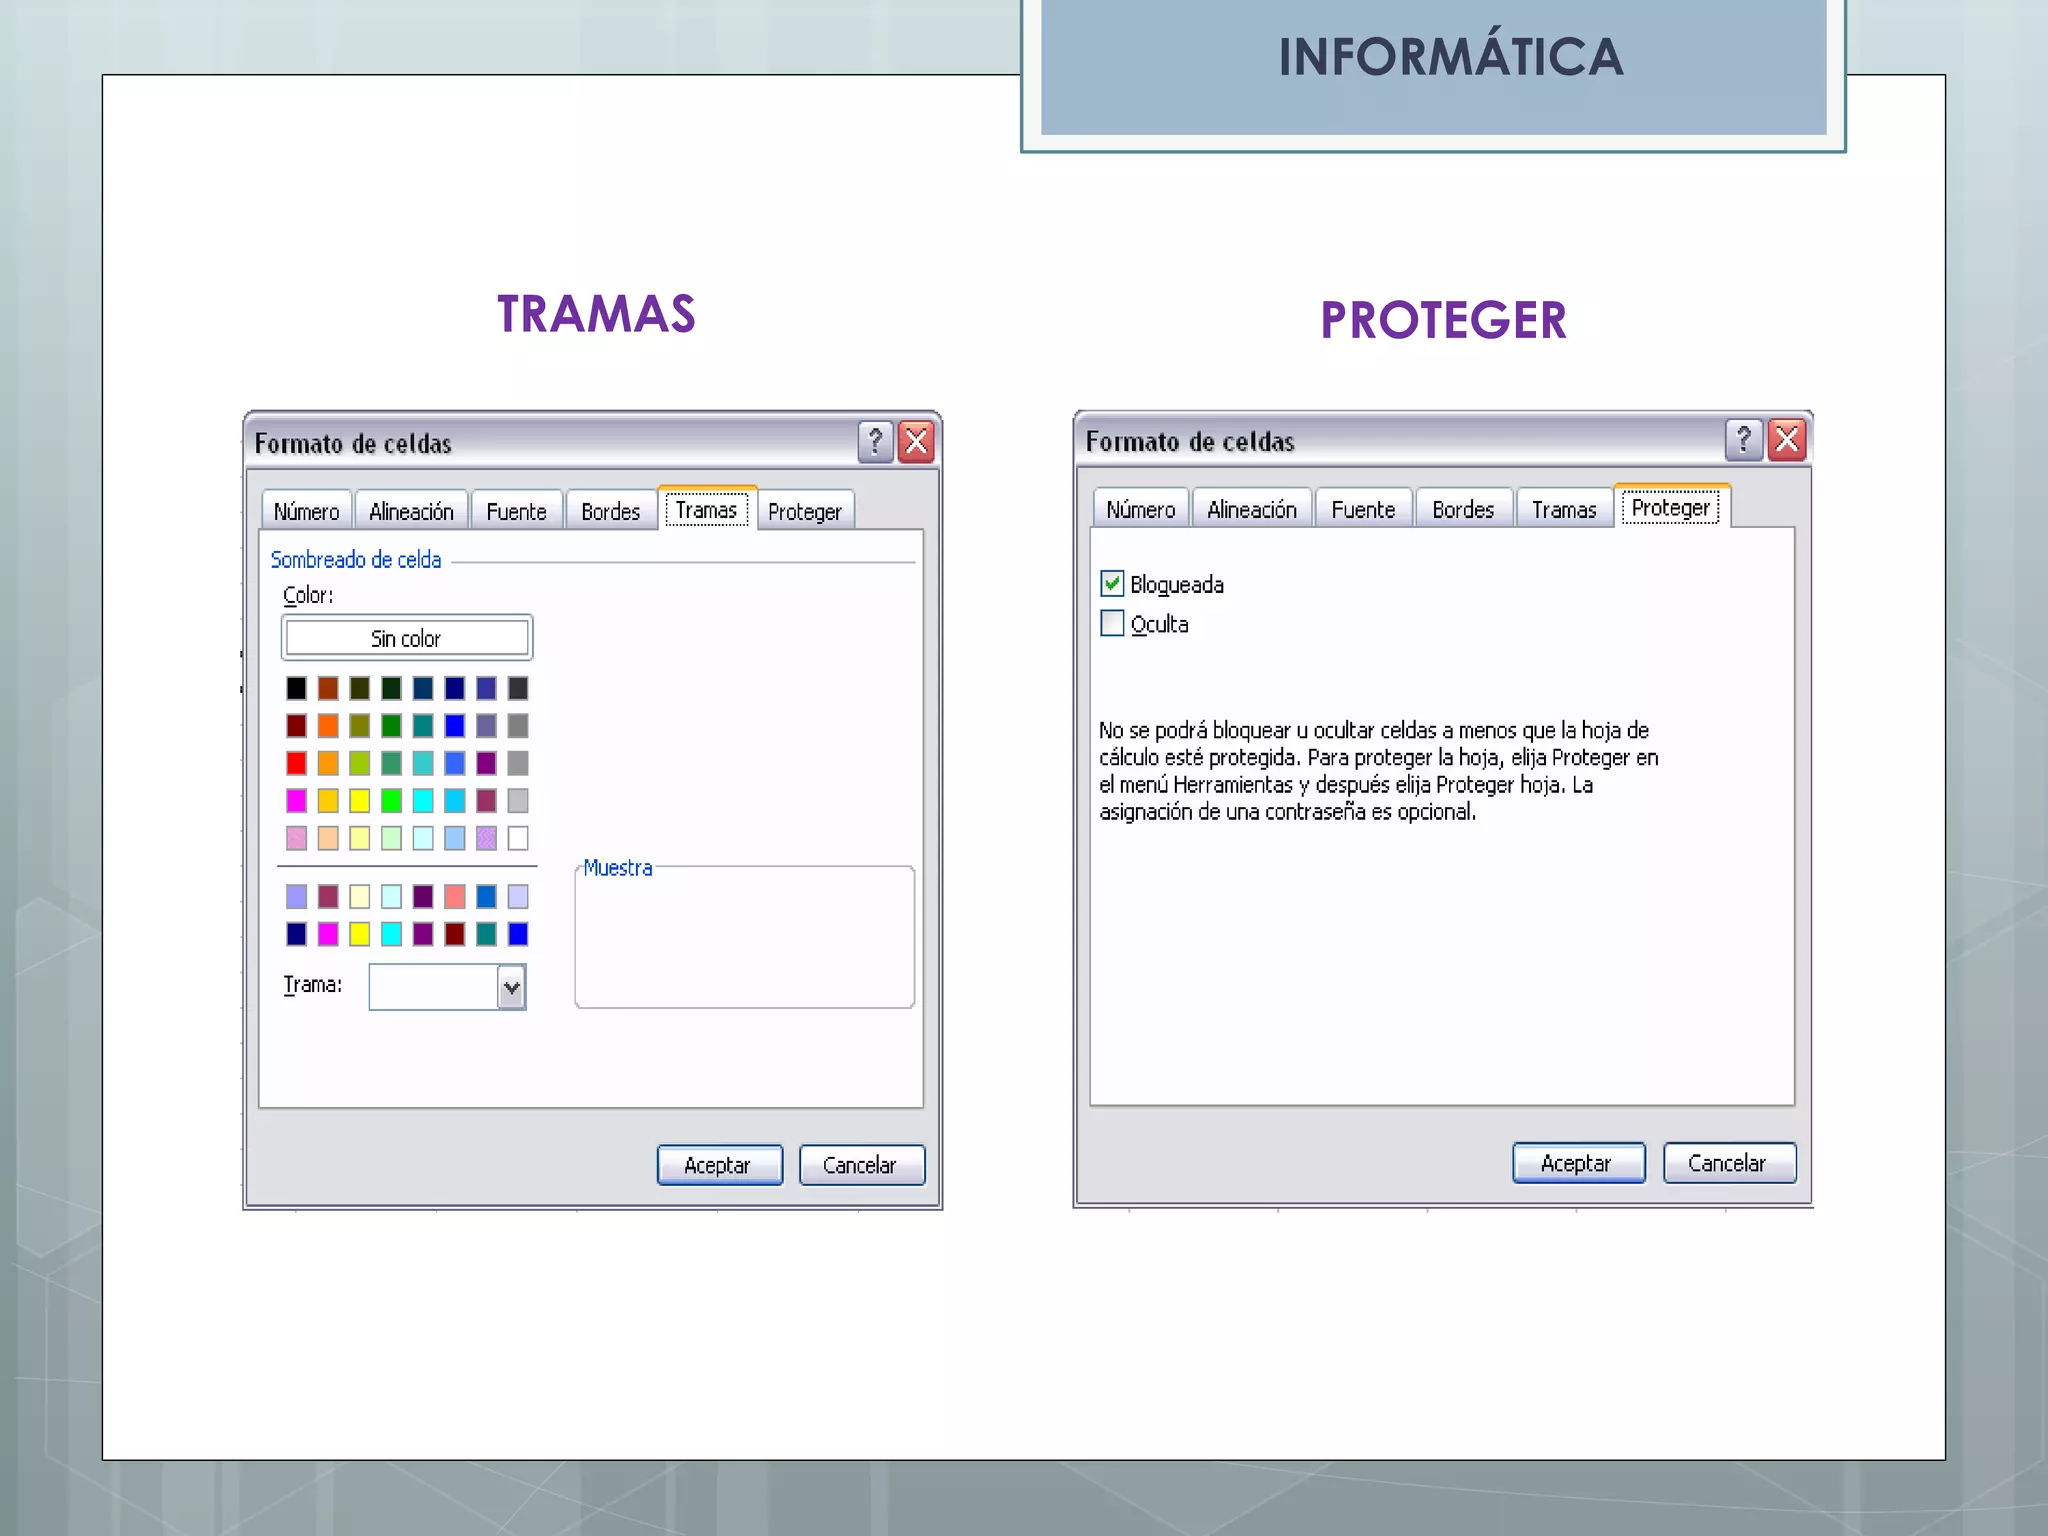The width and height of the screenshot is (2048, 1536).
Task: Open Alineación tab in Proteger dialog
Action: click(1252, 509)
